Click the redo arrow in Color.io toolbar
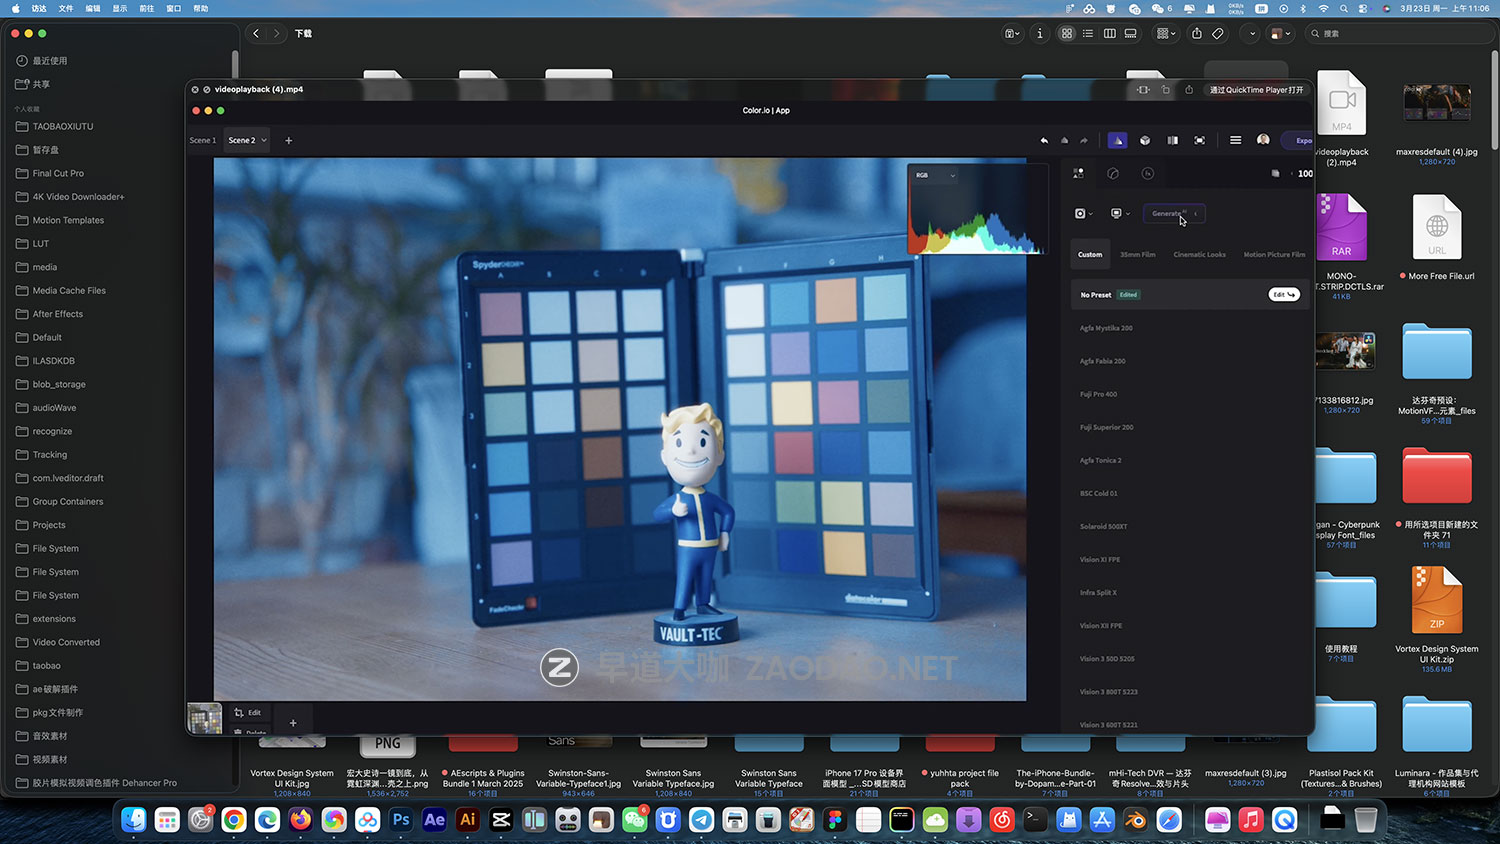 click(1083, 140)
